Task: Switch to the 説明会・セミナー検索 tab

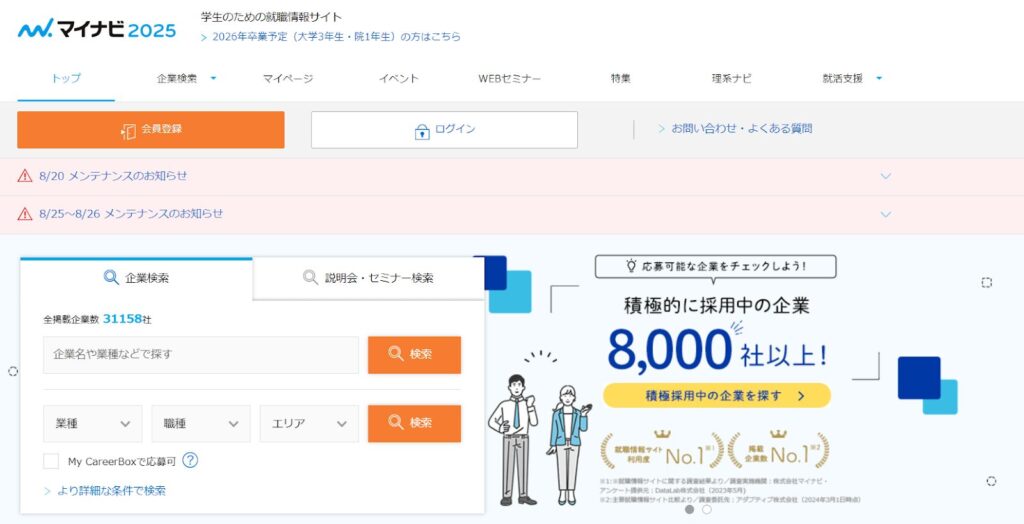Action: [368, 278]
